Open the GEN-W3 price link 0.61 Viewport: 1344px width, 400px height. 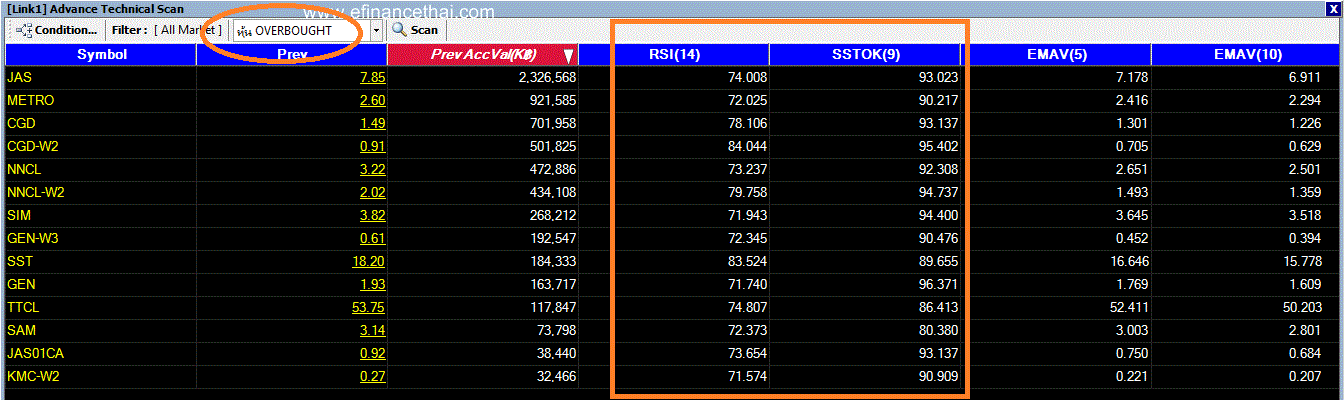coord(373,238)
